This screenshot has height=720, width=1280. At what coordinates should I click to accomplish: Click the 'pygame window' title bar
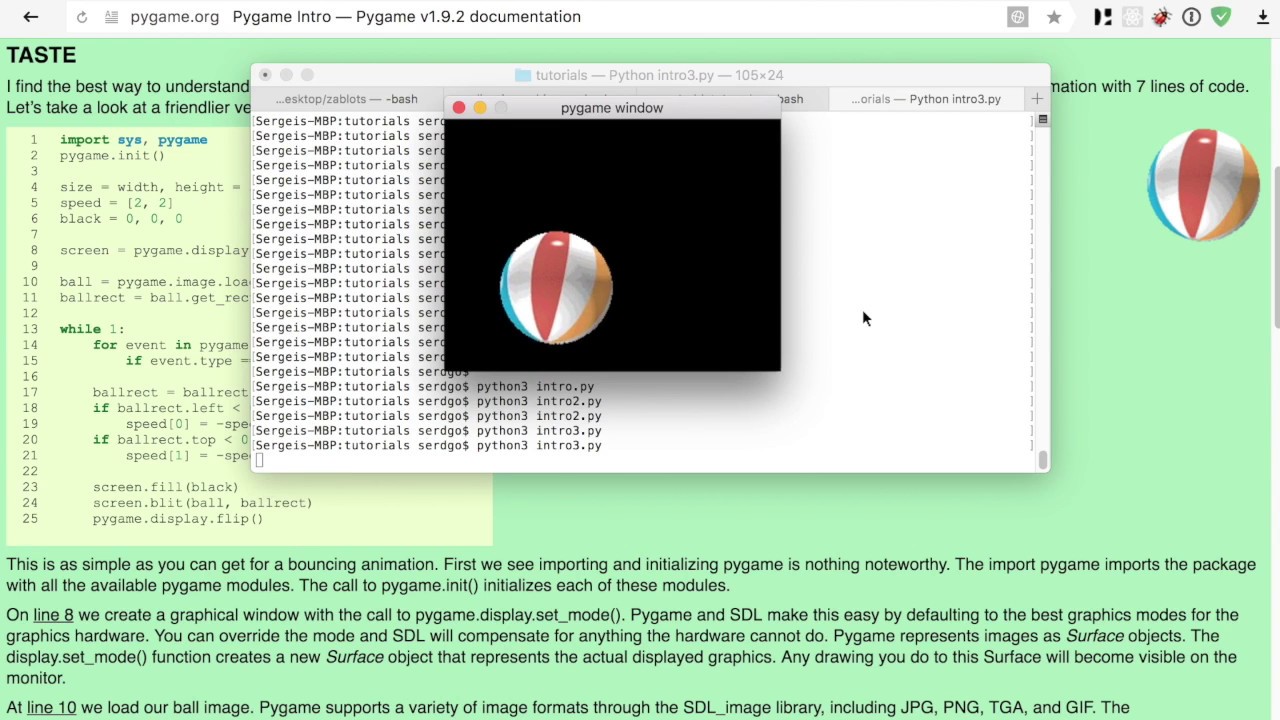pyautogui.click(x=612, y=108)
